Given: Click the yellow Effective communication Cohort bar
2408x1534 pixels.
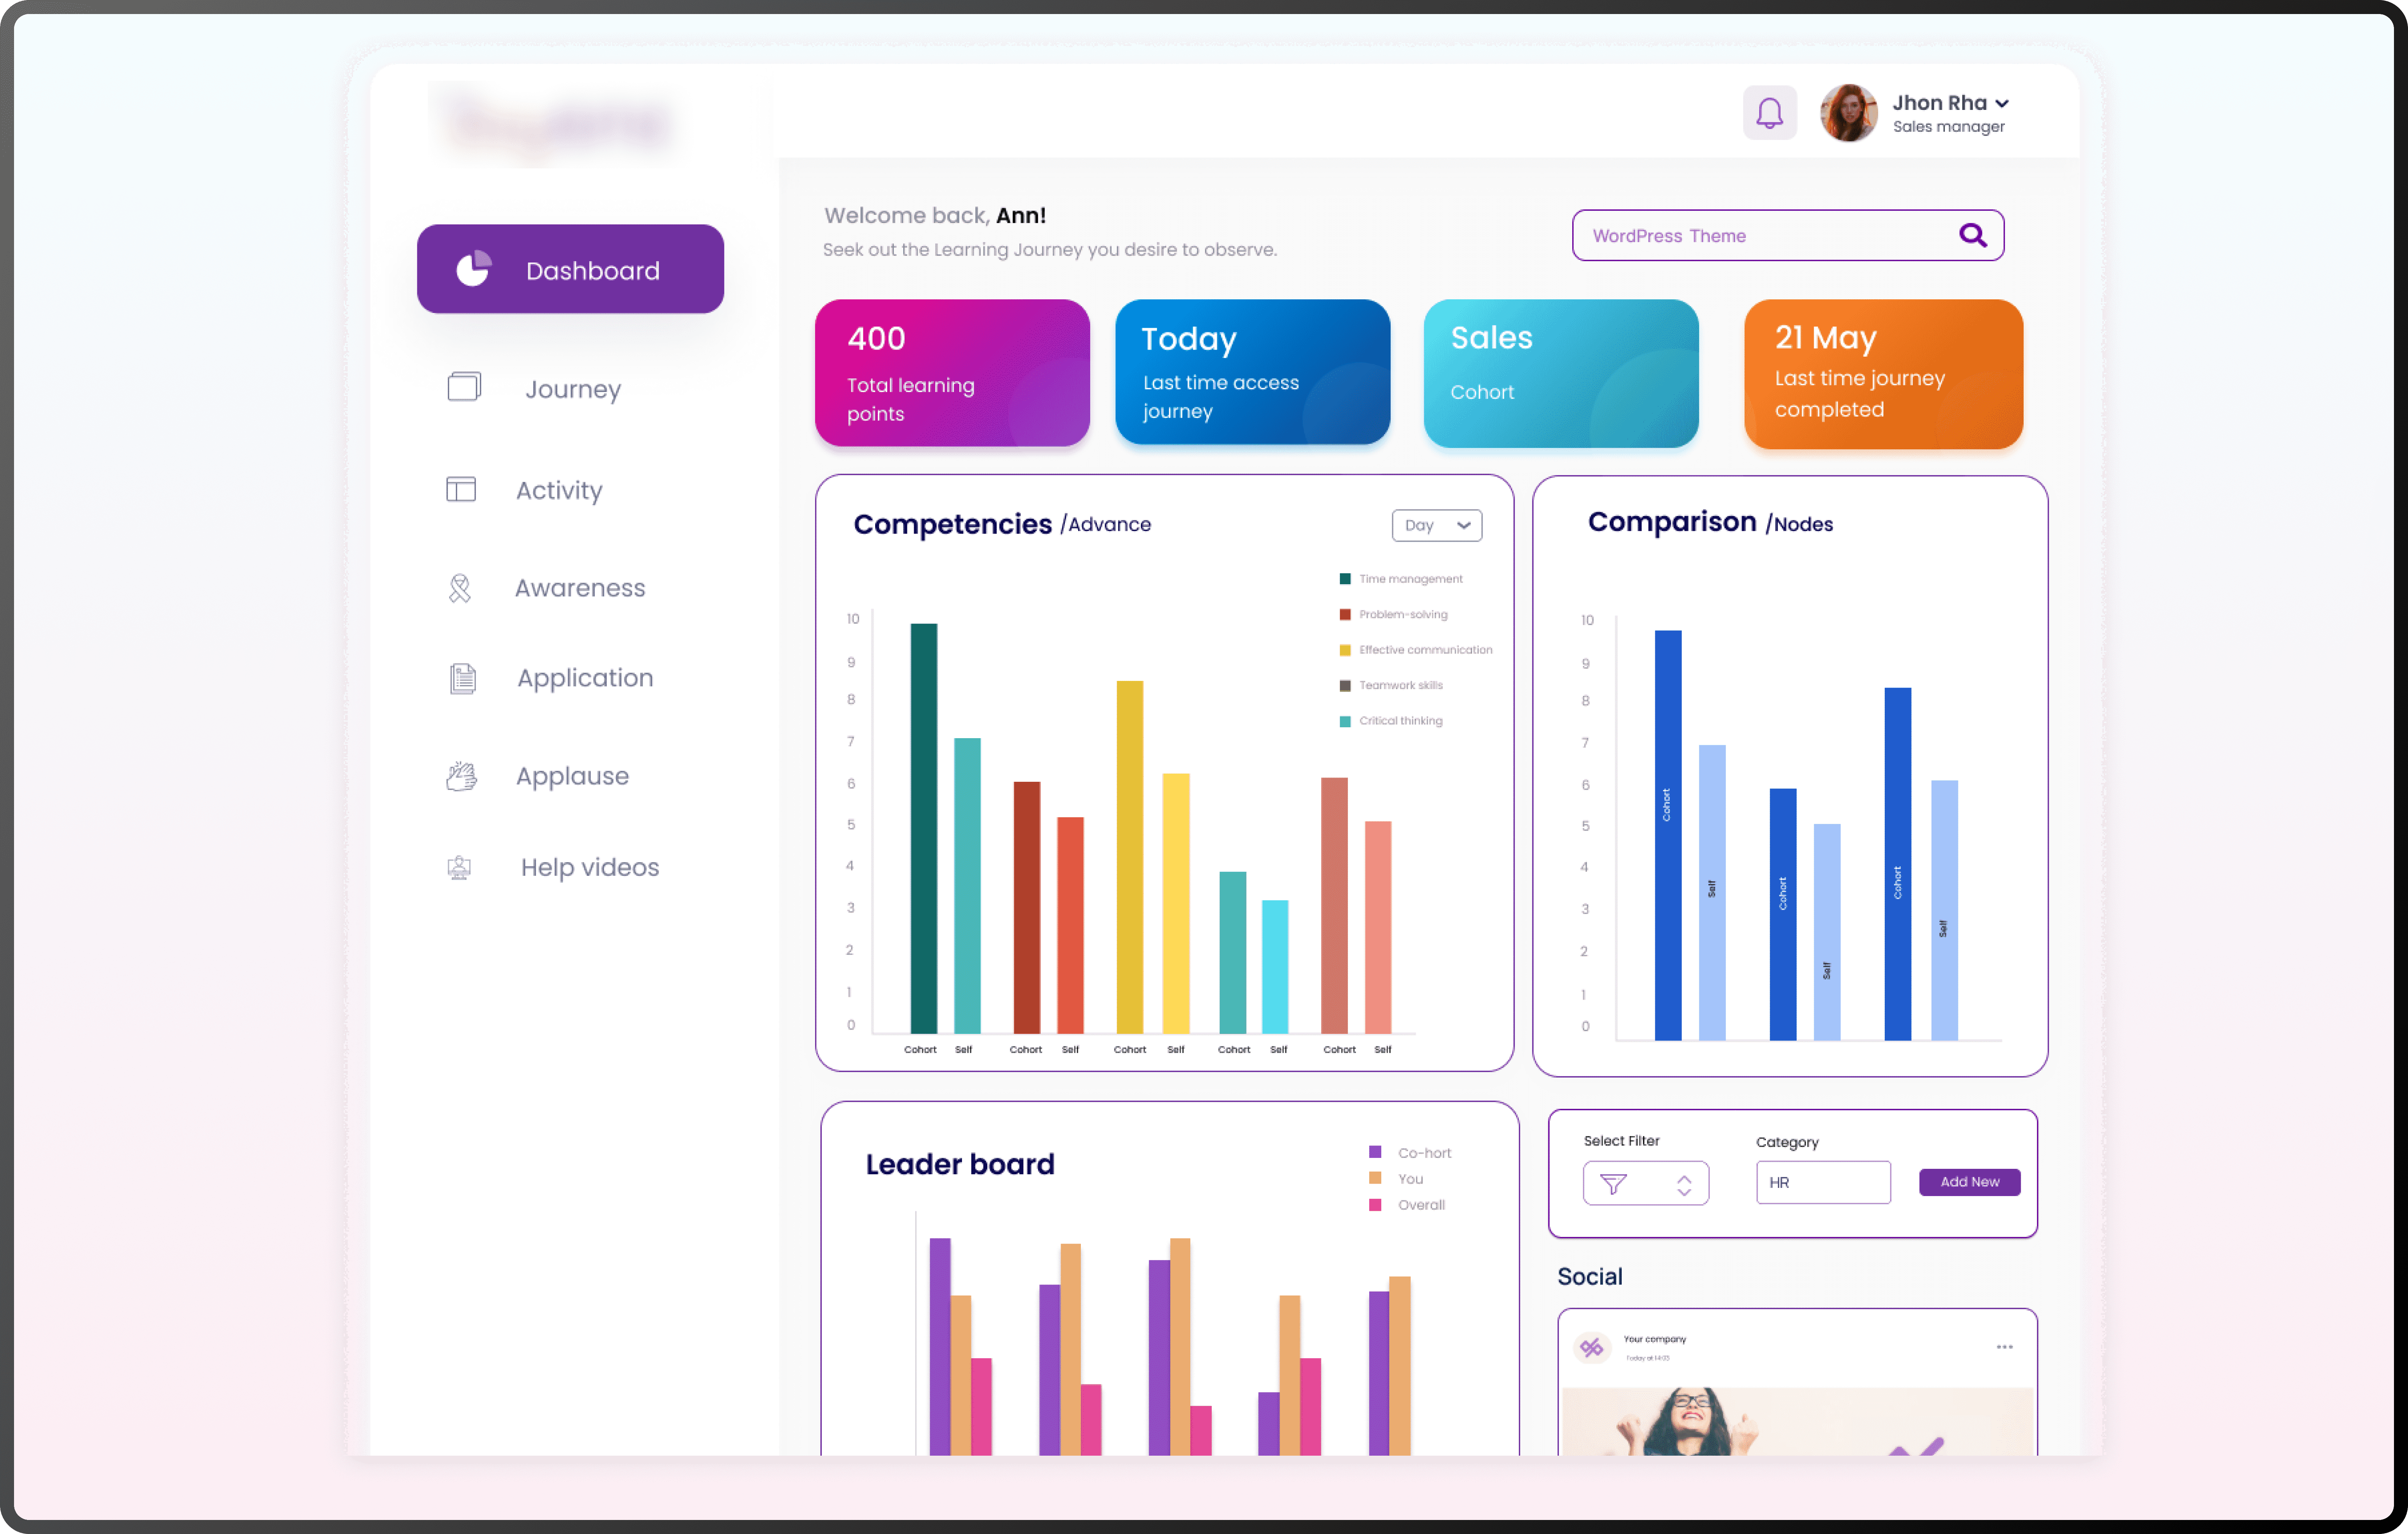Looking at the screenshot, I should pos(1129,857).
